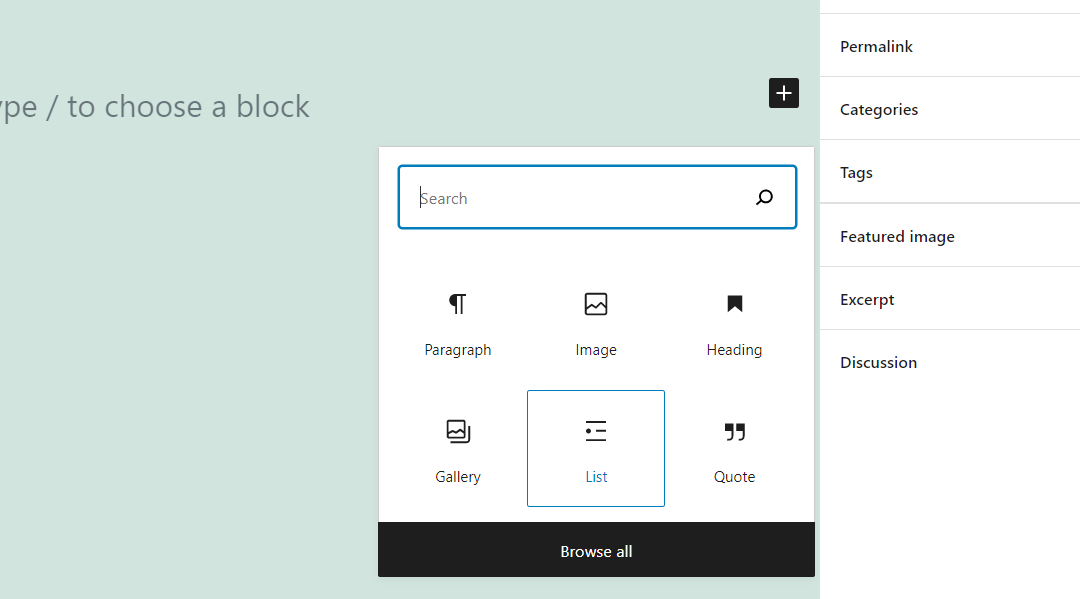The image size is (1080, 599).
Task: Expand the Categories panel
Action: coord(879,109)
